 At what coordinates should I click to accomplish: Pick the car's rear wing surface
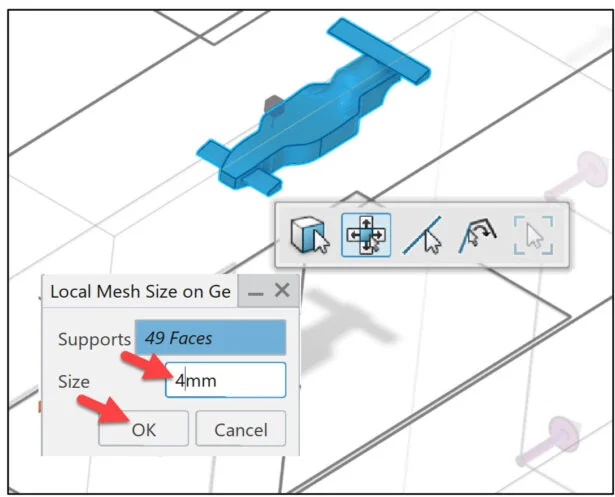pos(378,50)
